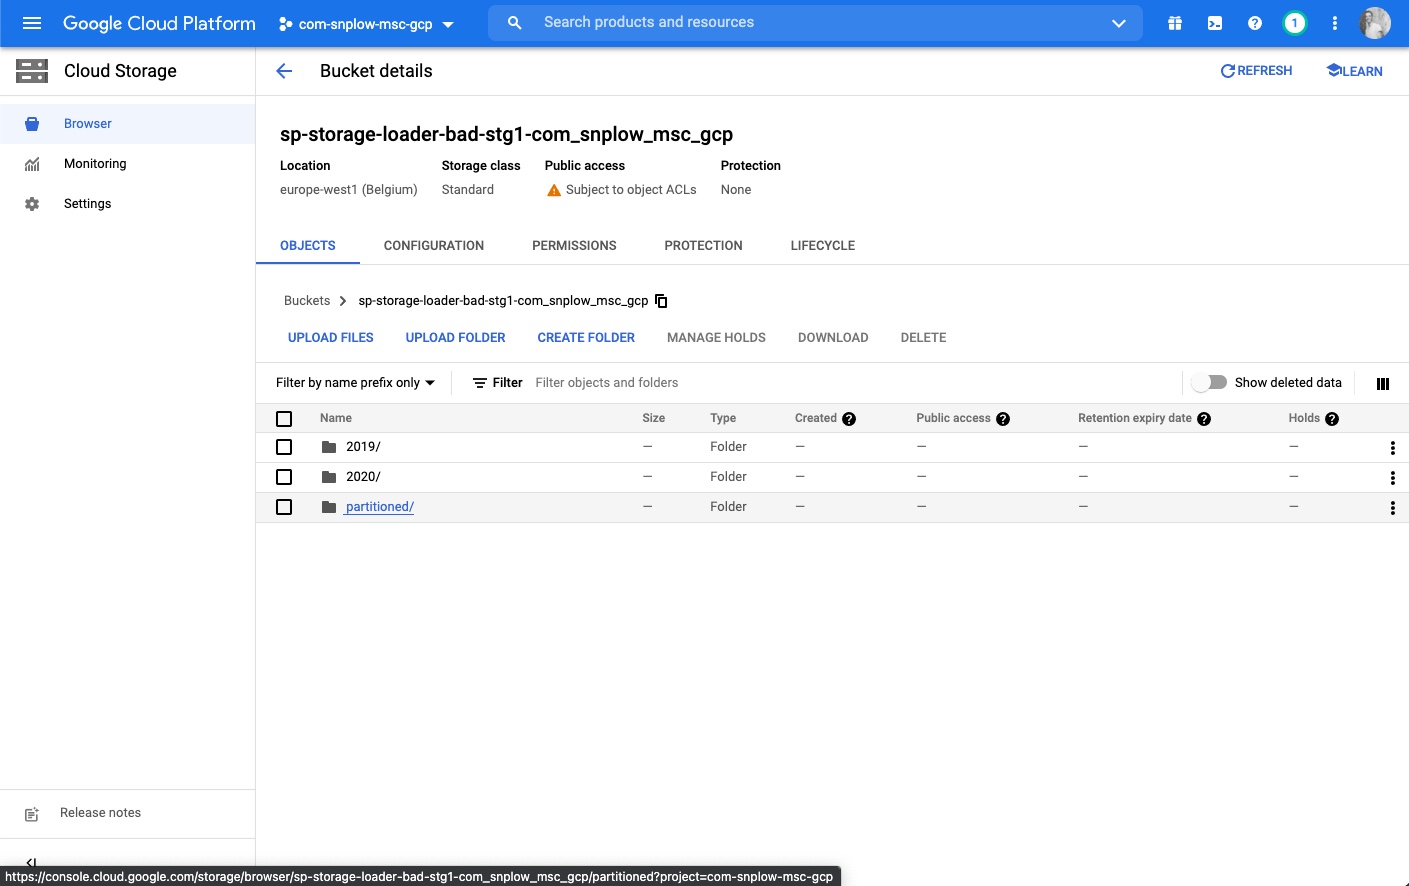The height and width of the screenshot is (886, 1409).
Task: Activate Cloud Shell terminal icon
Action: pyautogui.click(x=1215, y=23)
